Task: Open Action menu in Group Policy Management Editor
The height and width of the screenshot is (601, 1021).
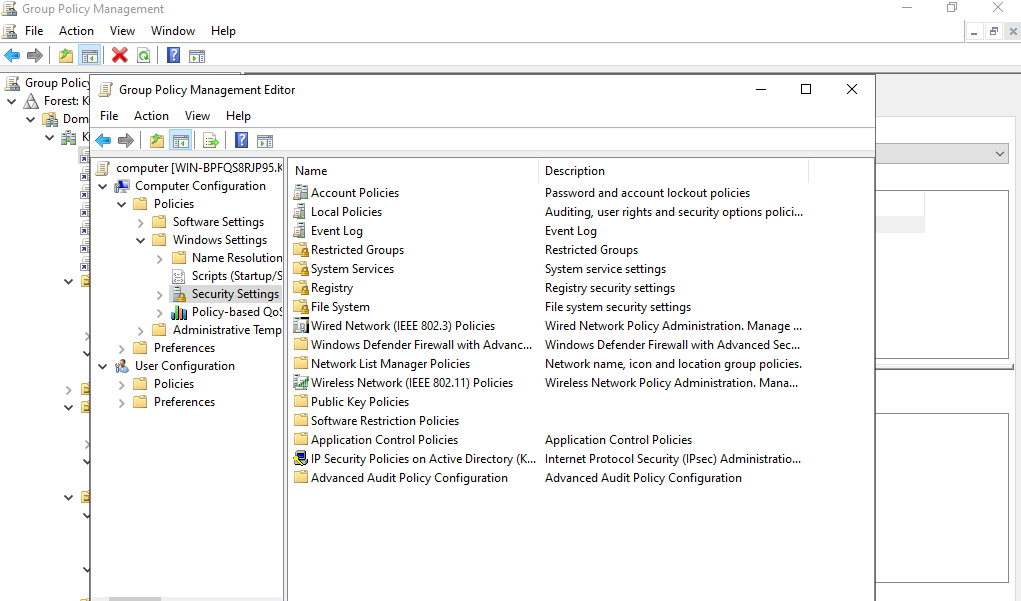Action: [x=151, y=116]
